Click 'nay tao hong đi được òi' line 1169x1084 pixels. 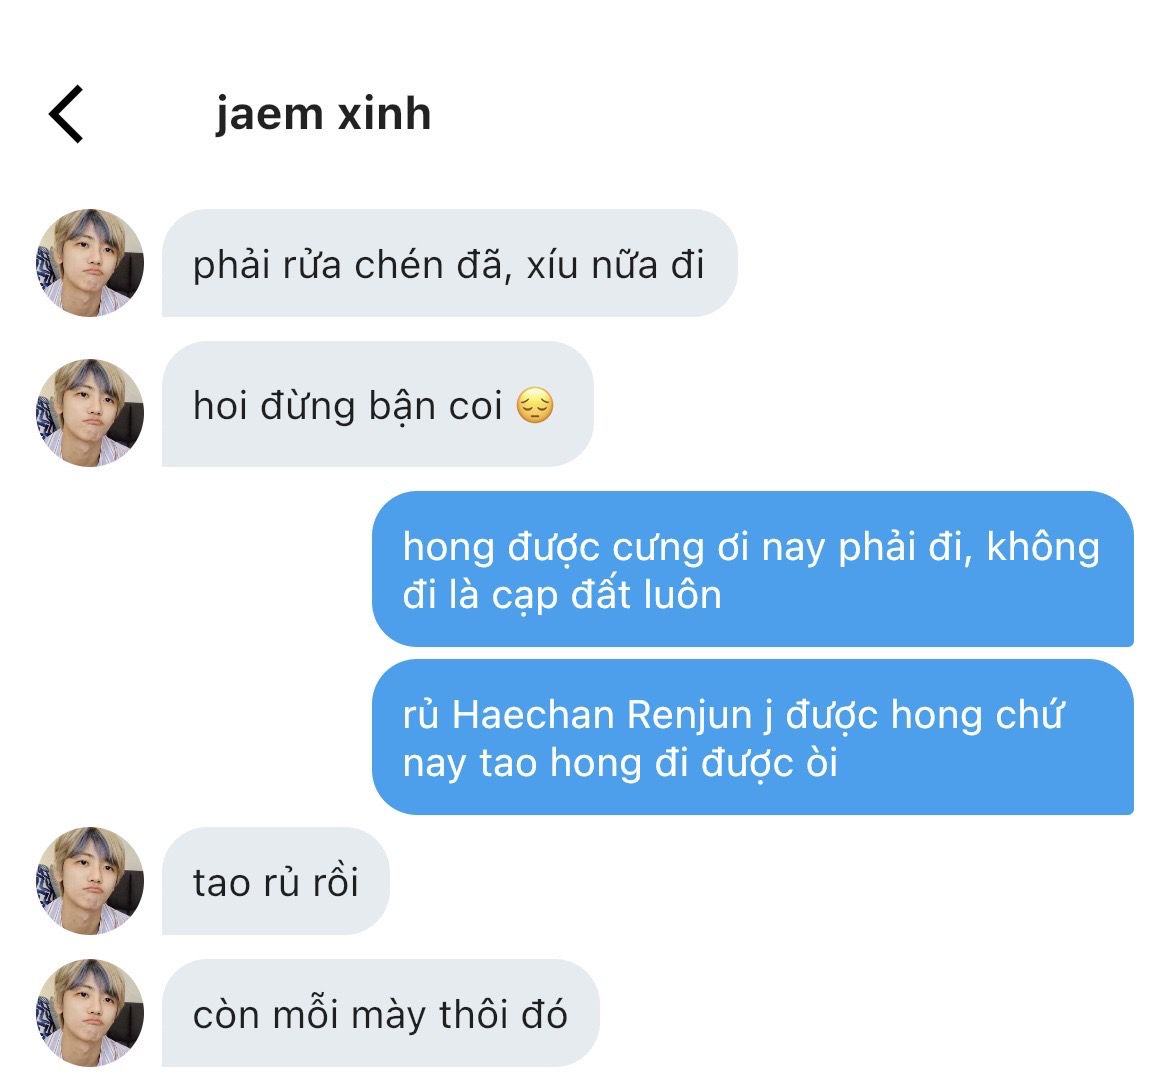(x=620, y=764)
